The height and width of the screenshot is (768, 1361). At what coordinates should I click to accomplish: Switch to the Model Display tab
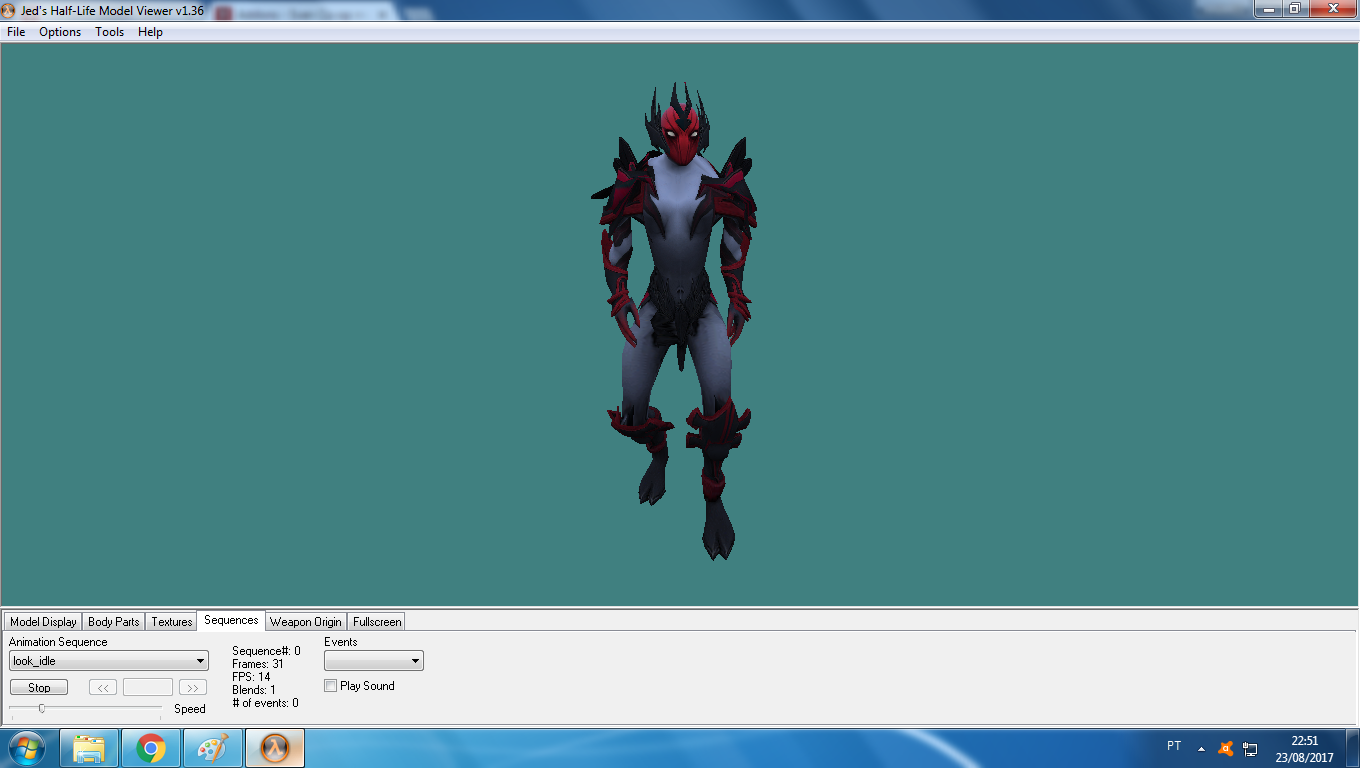(x=43, y=621)
